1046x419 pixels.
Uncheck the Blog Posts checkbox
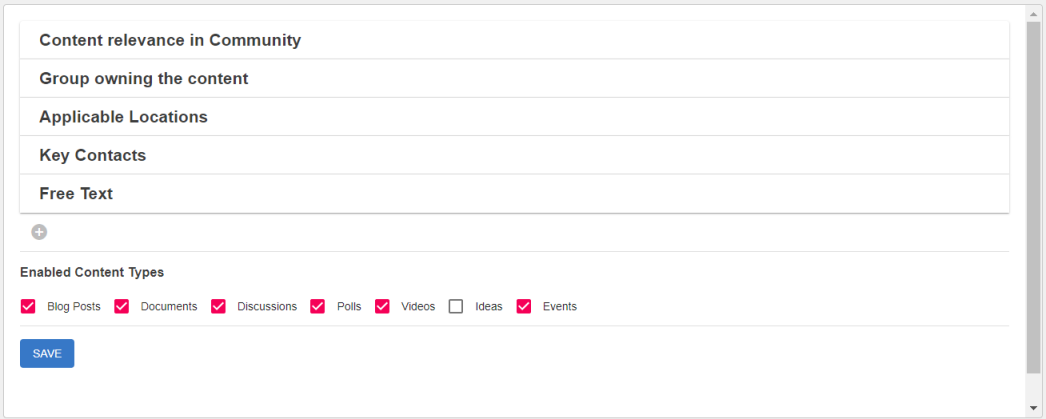(x=28, y=306)
